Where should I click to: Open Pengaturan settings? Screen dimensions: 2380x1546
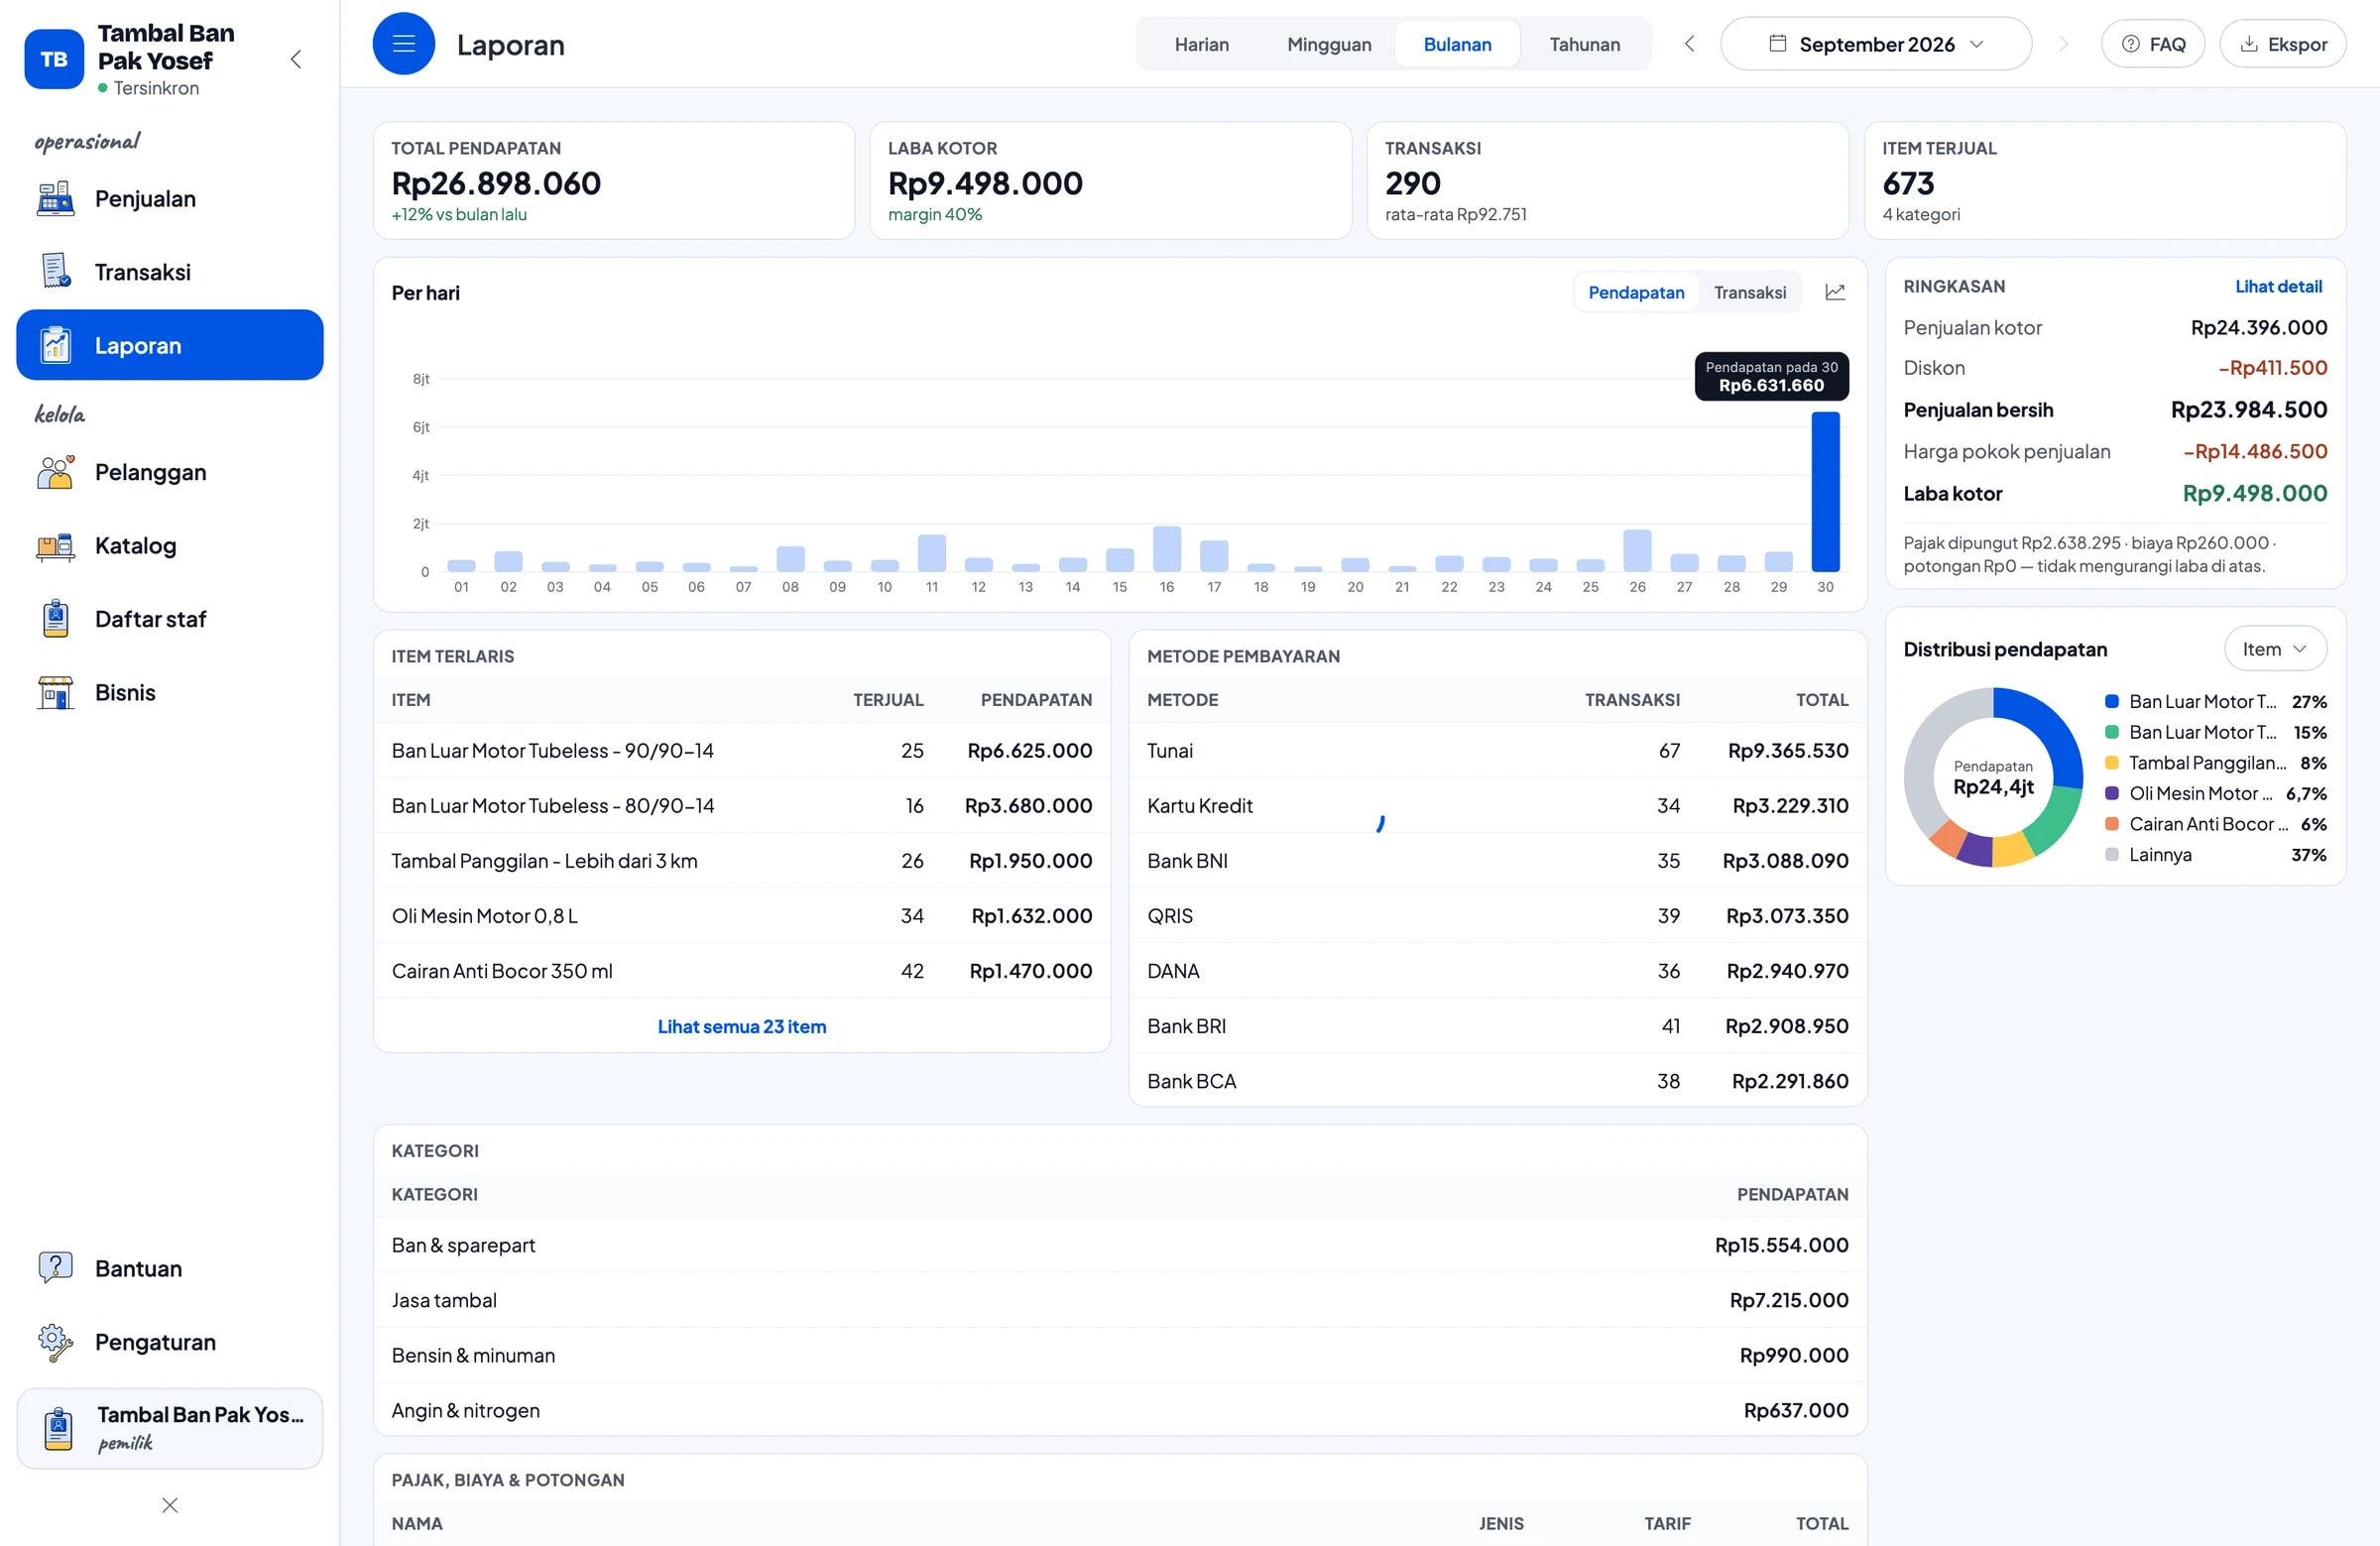coord(169,1341)
